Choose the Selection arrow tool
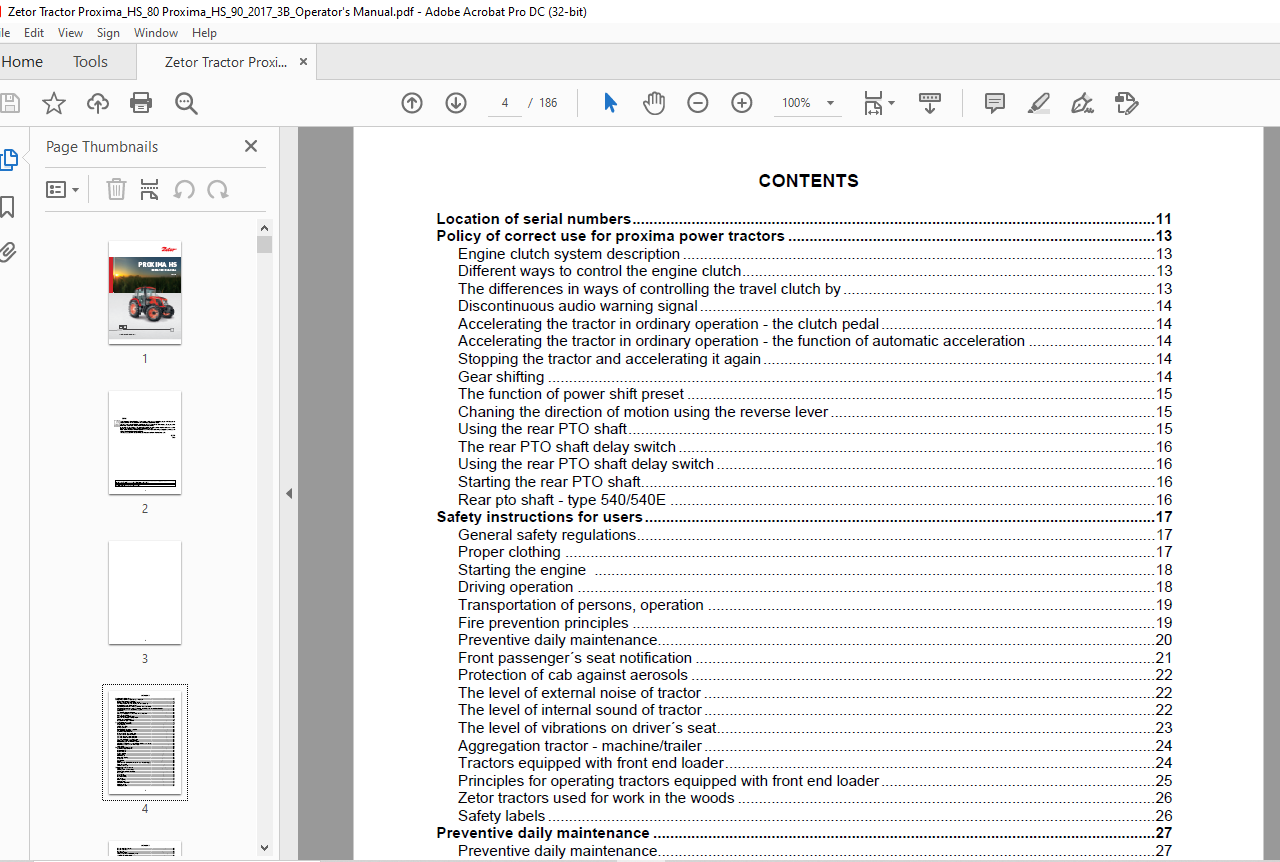 (x=610, y=103)
